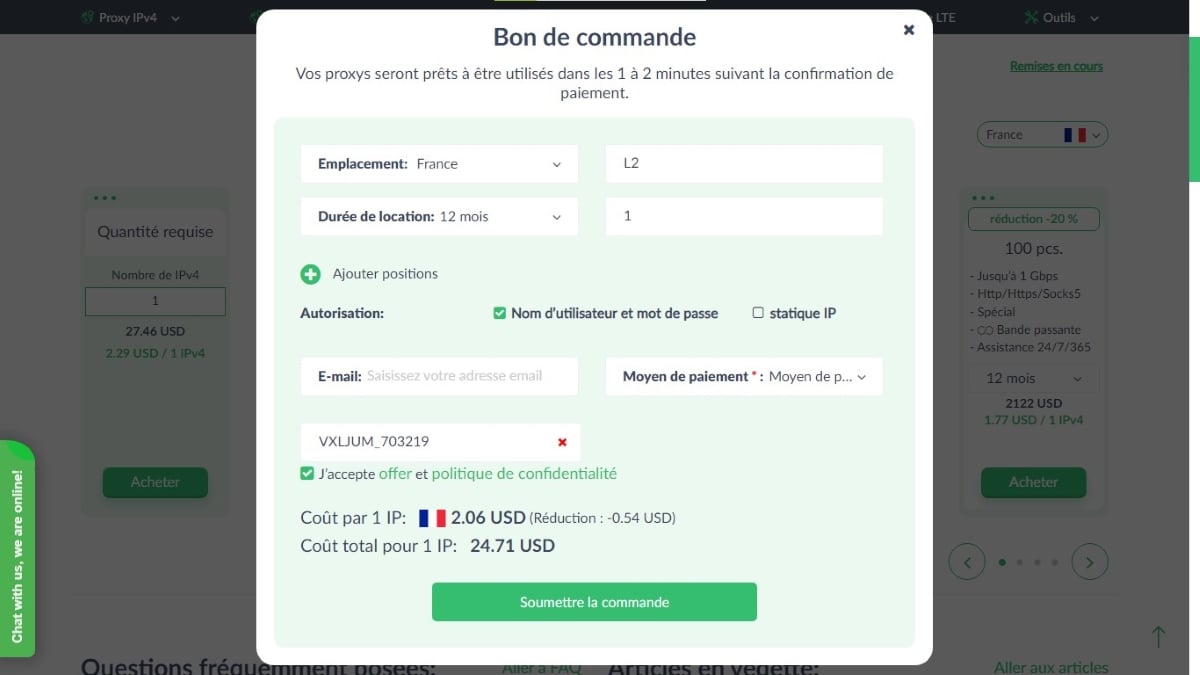Enable the statique IP checkbox

click(x=758, y=313)
